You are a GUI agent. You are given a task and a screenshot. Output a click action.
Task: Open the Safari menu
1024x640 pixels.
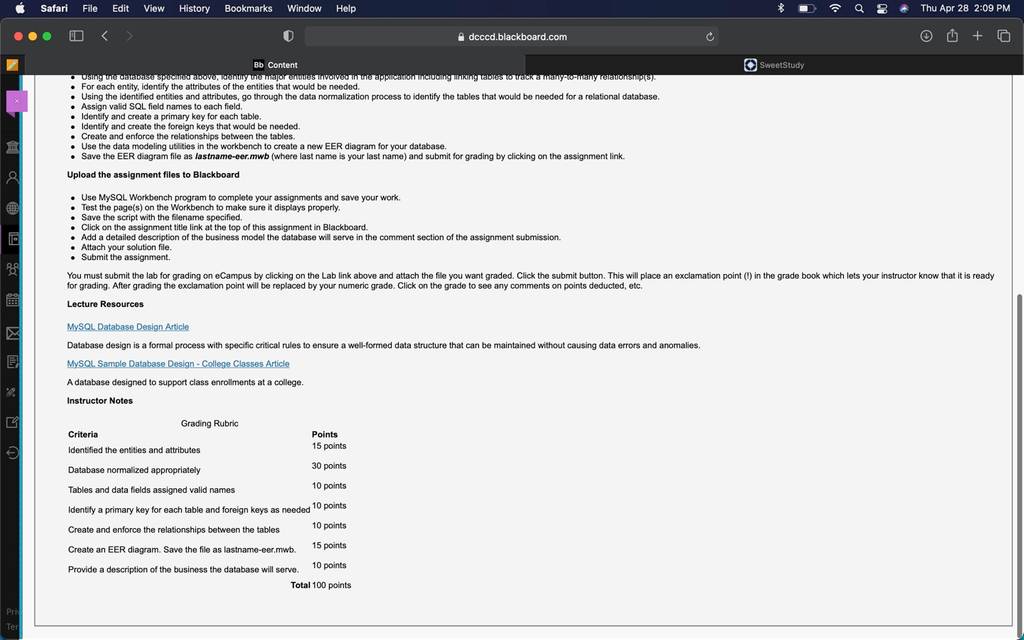(x=54, y=8)
